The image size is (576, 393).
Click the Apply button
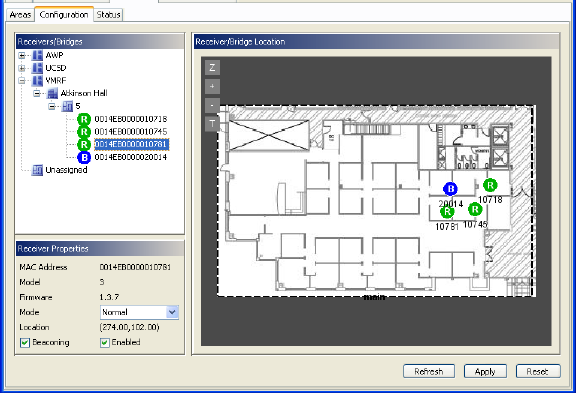(485, 371)
